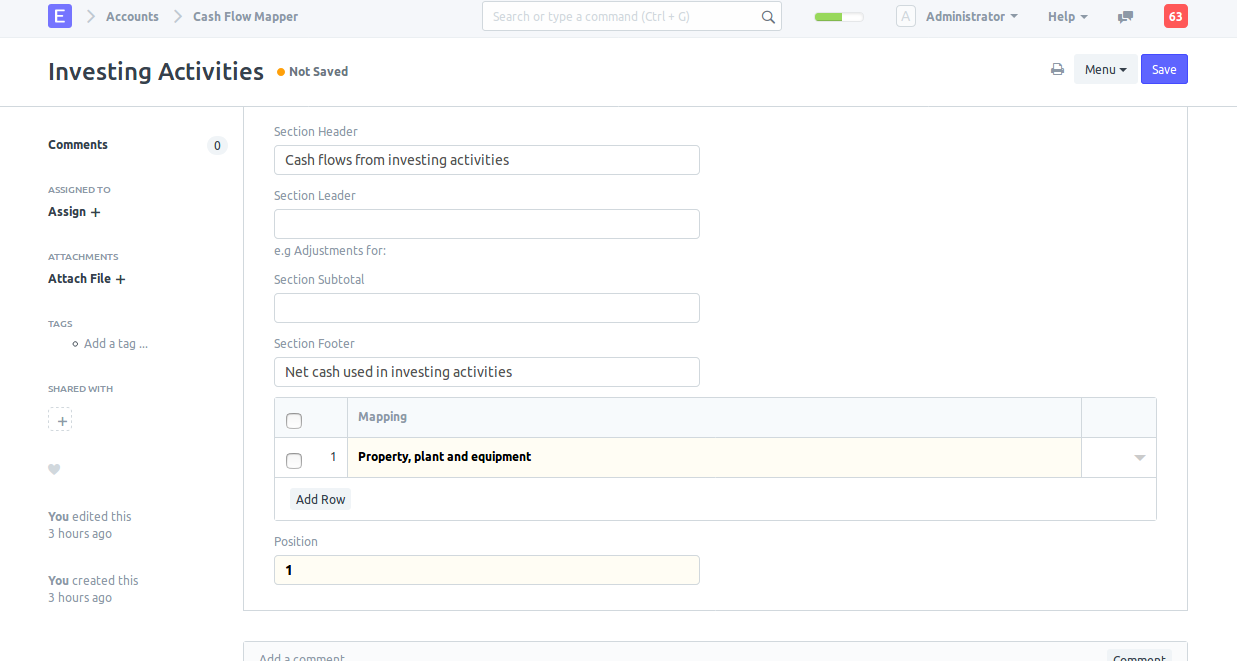This screenshot has height=661, width=1237.
Task: Click the heart like icon
Action: 54,469
